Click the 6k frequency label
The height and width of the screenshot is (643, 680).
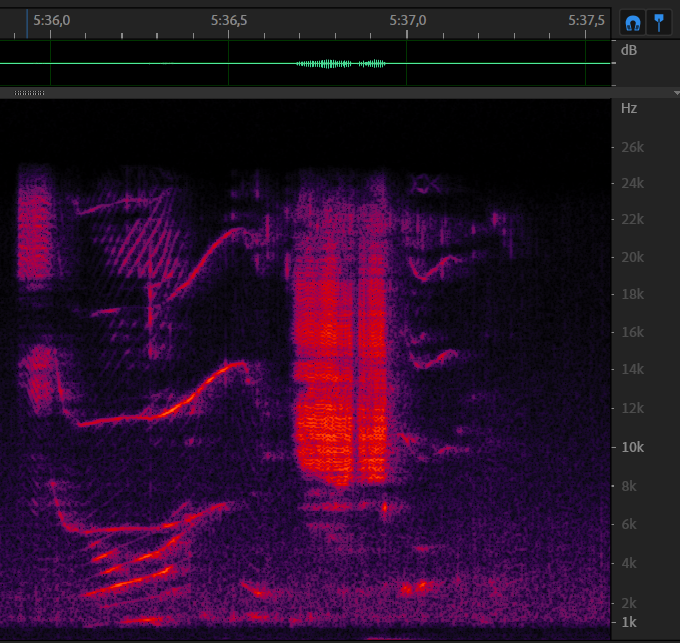(x=629, y=524)
